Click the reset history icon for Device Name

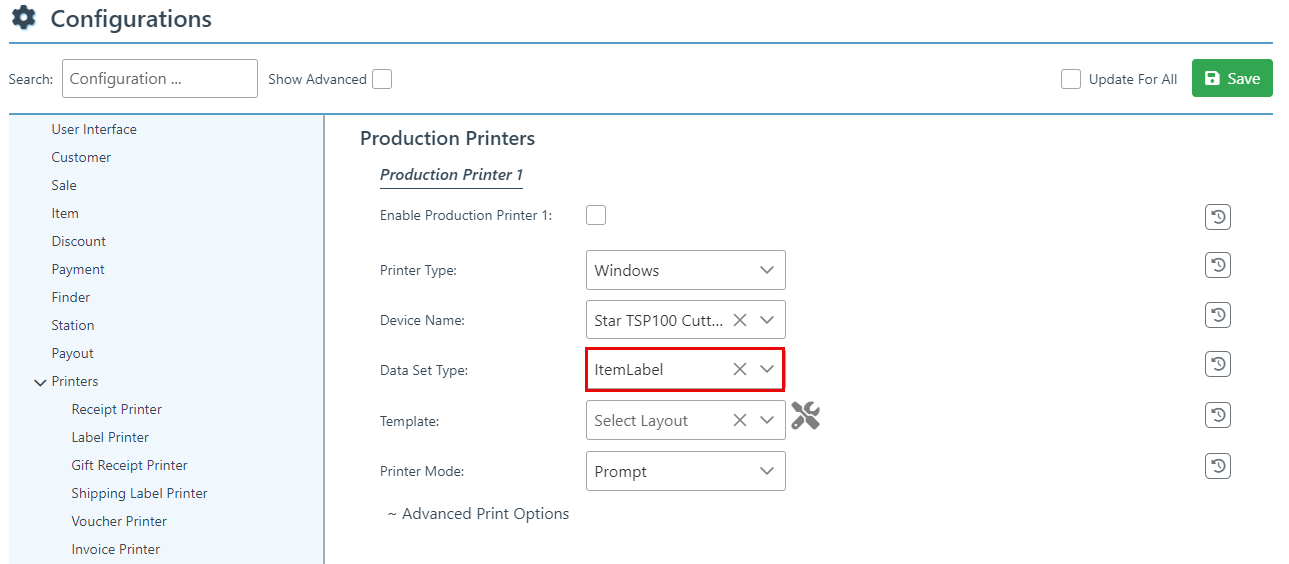click(1217, 315)
